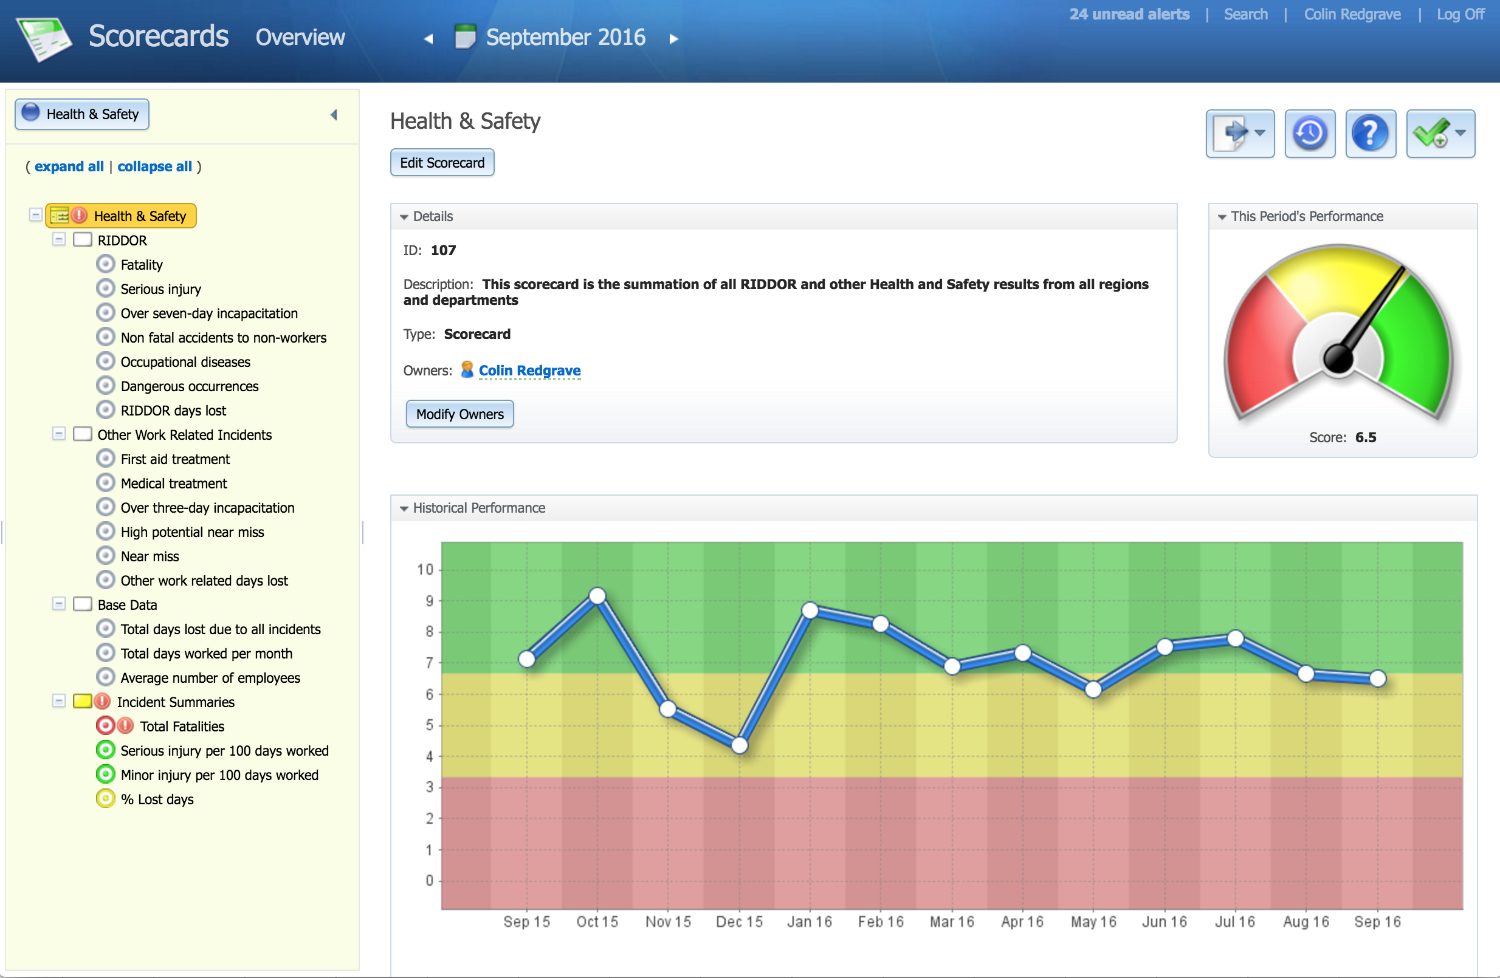Click the Occupational diseases metric icon

click(106, 361)
